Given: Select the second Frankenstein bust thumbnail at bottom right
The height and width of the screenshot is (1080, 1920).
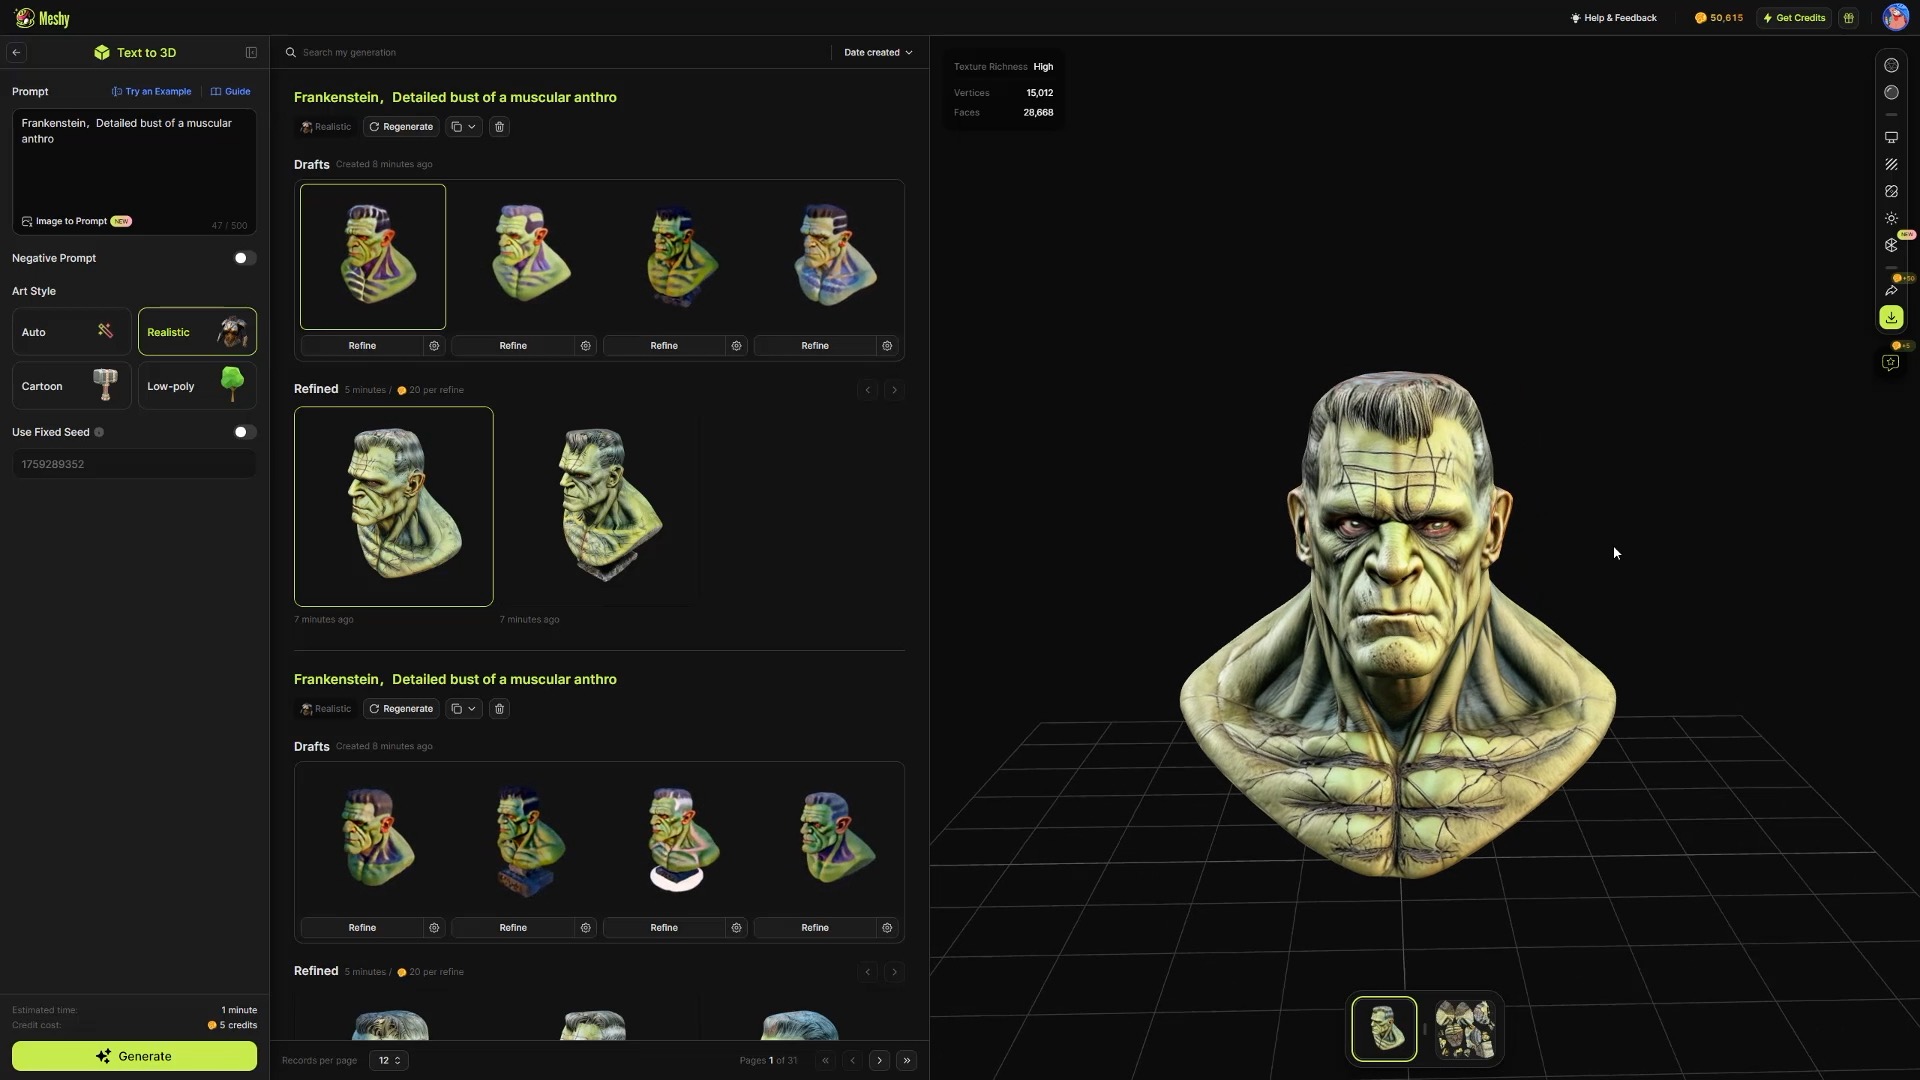Looking at the screenshot, I should [x=1463, y=1028].
